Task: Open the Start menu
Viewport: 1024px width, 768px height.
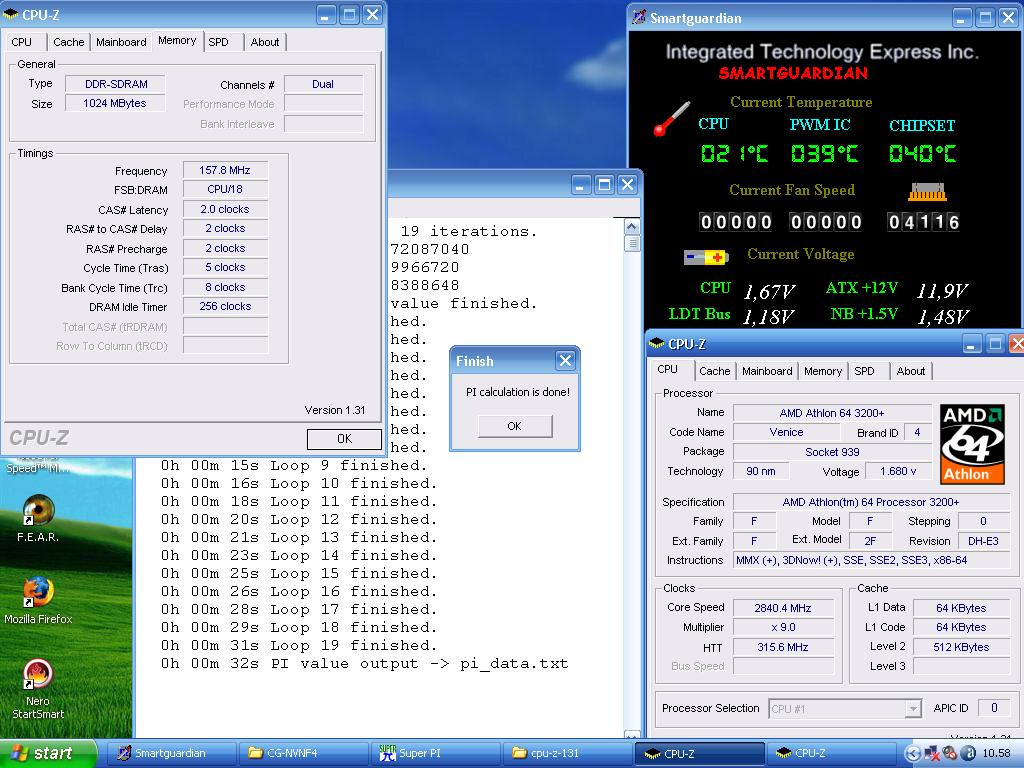Action: 48,753
